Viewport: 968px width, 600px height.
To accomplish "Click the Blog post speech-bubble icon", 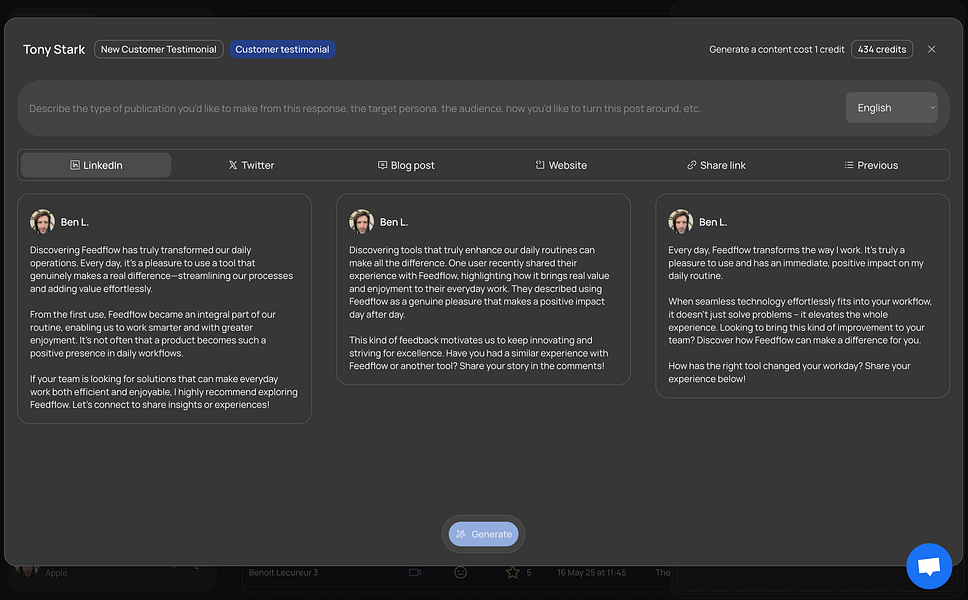I will point(381,164).
